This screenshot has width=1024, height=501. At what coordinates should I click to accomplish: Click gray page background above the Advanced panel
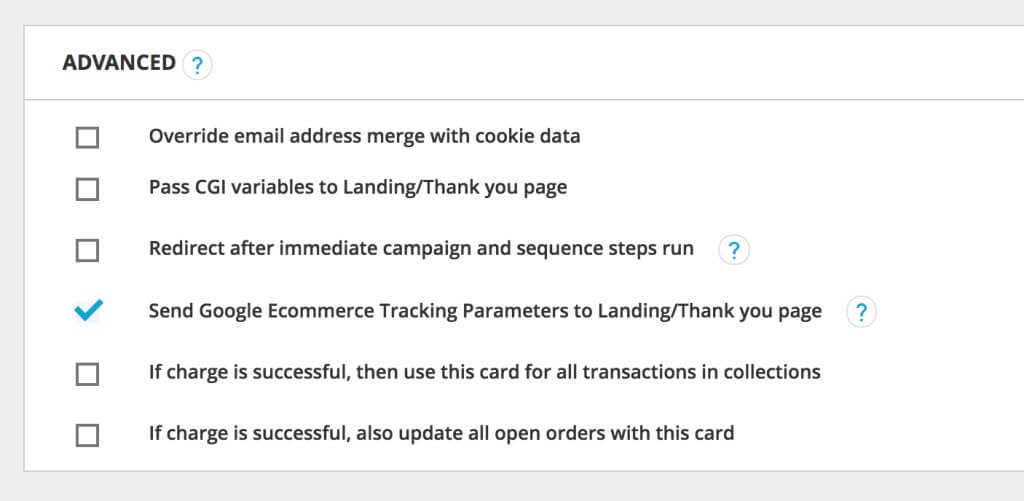coord(500,12)
